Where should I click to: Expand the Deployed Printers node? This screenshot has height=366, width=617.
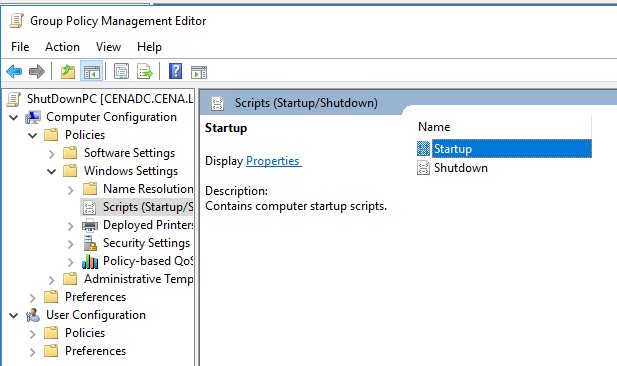tap(70, 226)
